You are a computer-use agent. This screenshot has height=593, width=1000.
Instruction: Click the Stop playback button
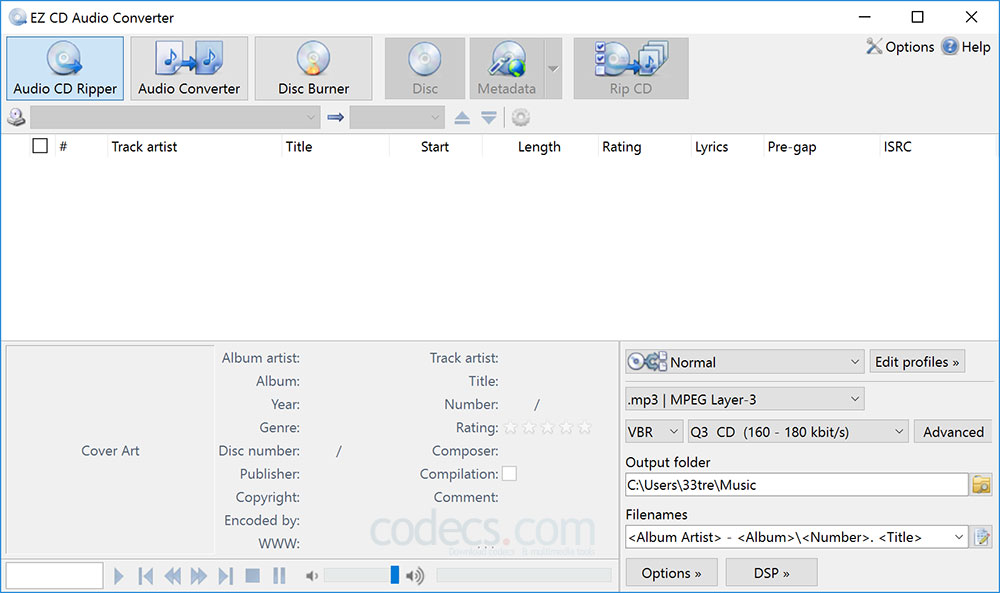(253, 576)
